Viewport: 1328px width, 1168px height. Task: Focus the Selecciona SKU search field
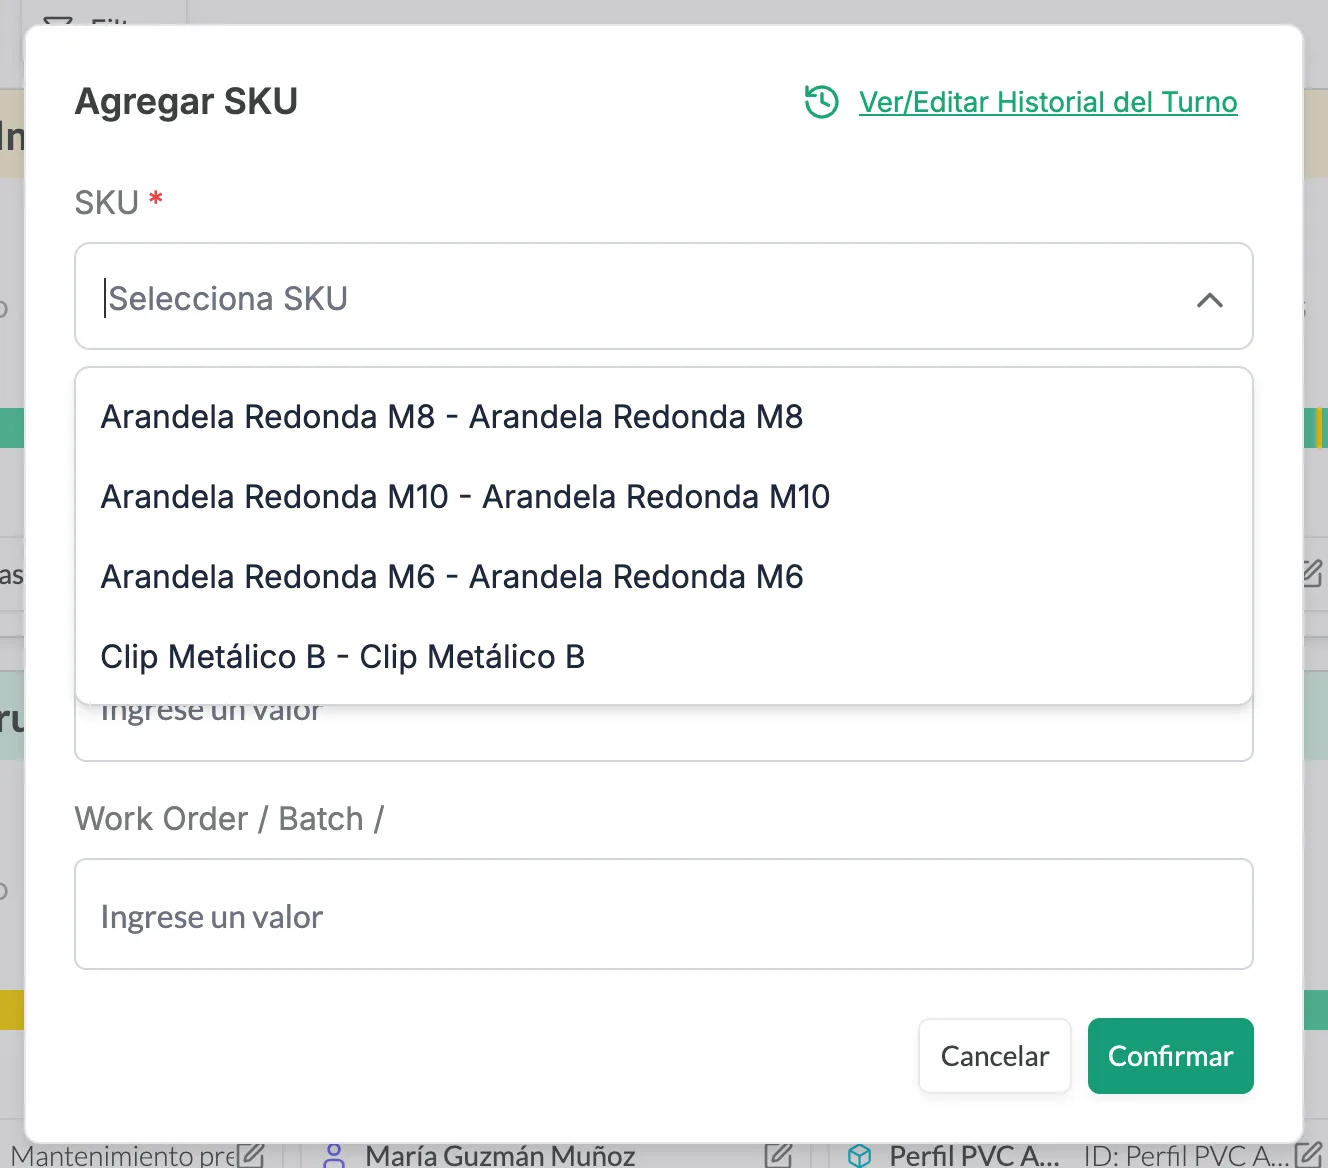(x=664, y=296)
